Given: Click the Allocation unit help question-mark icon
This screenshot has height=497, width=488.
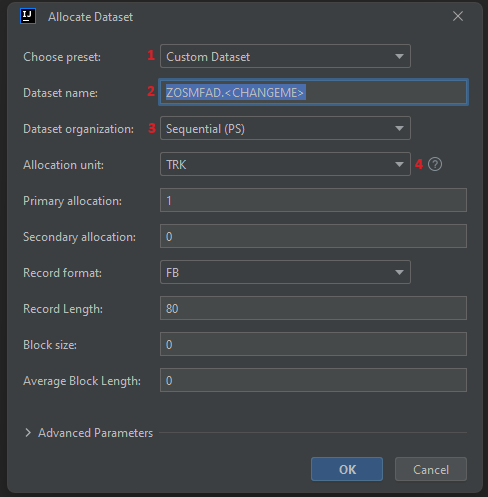Looking at the screenshot, I should click(435, 164).
